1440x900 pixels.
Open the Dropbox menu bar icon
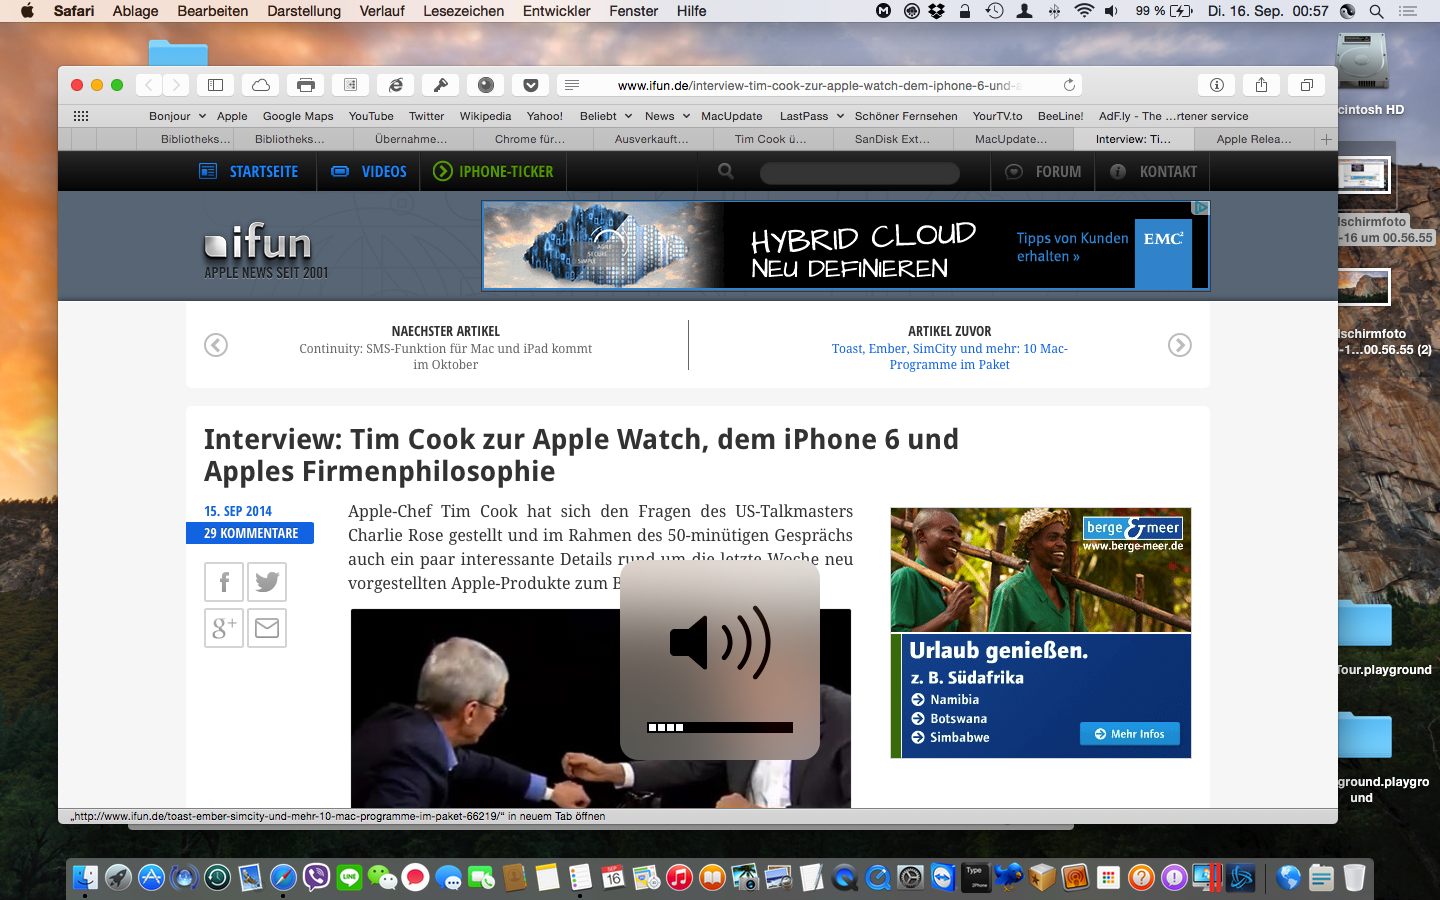coord(937,11)
